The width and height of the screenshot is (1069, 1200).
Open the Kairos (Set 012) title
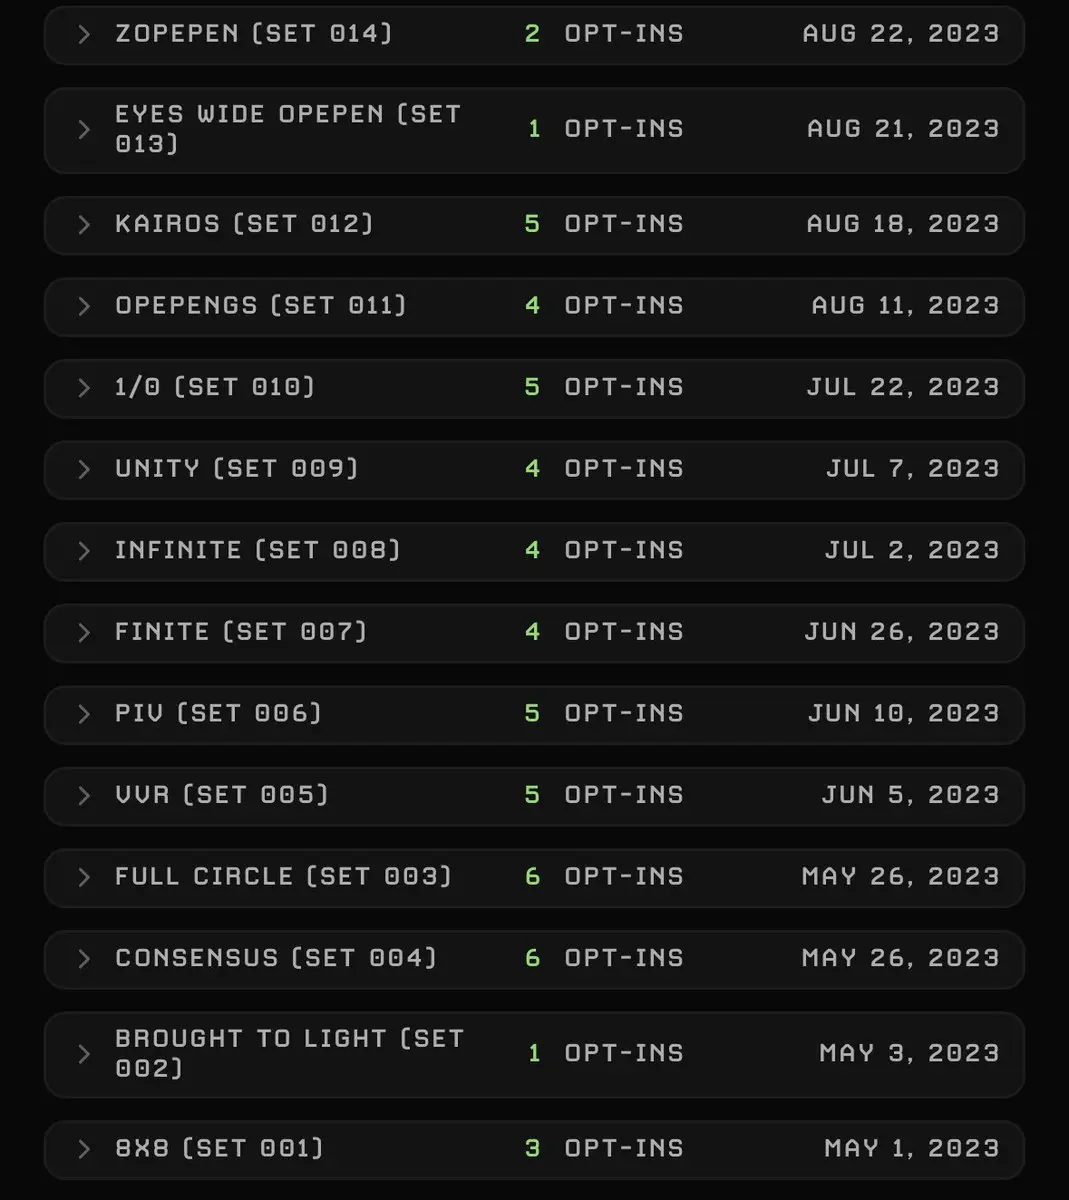244,224
